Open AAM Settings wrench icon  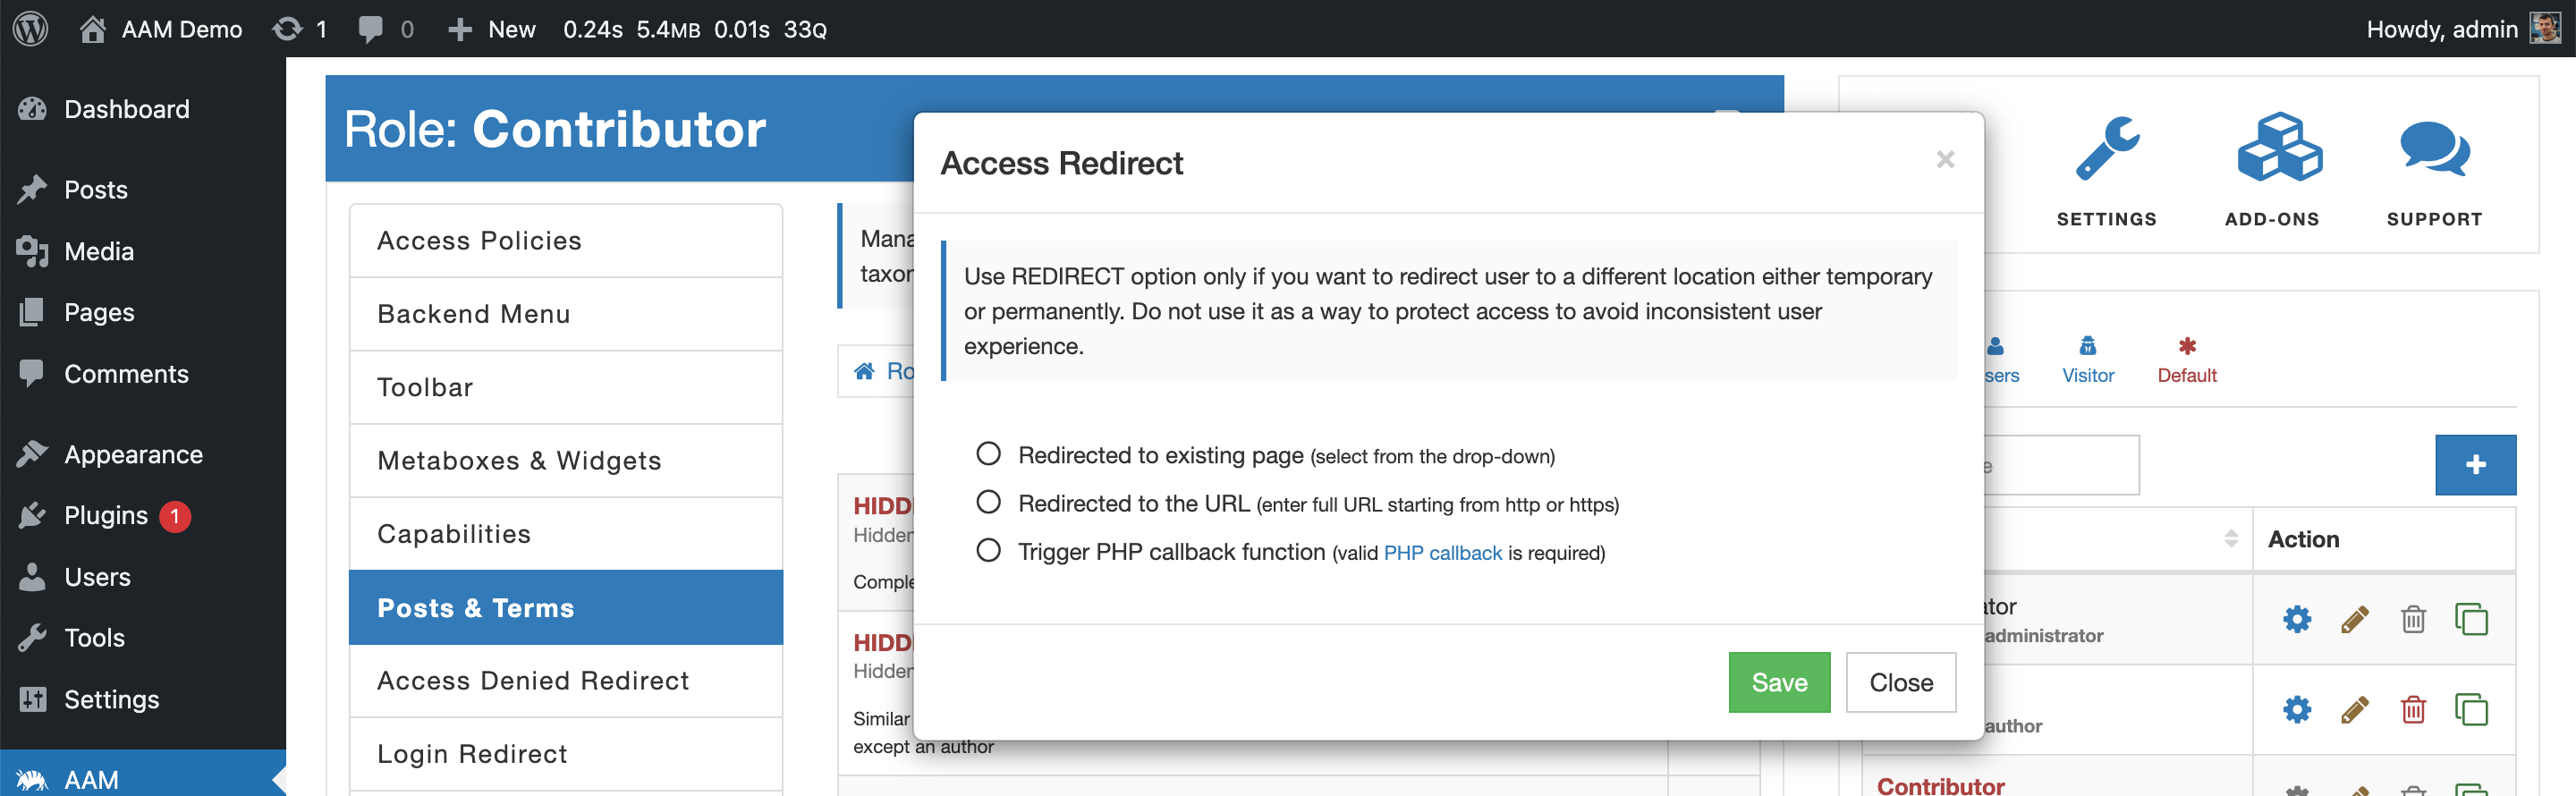point(2107,171)
